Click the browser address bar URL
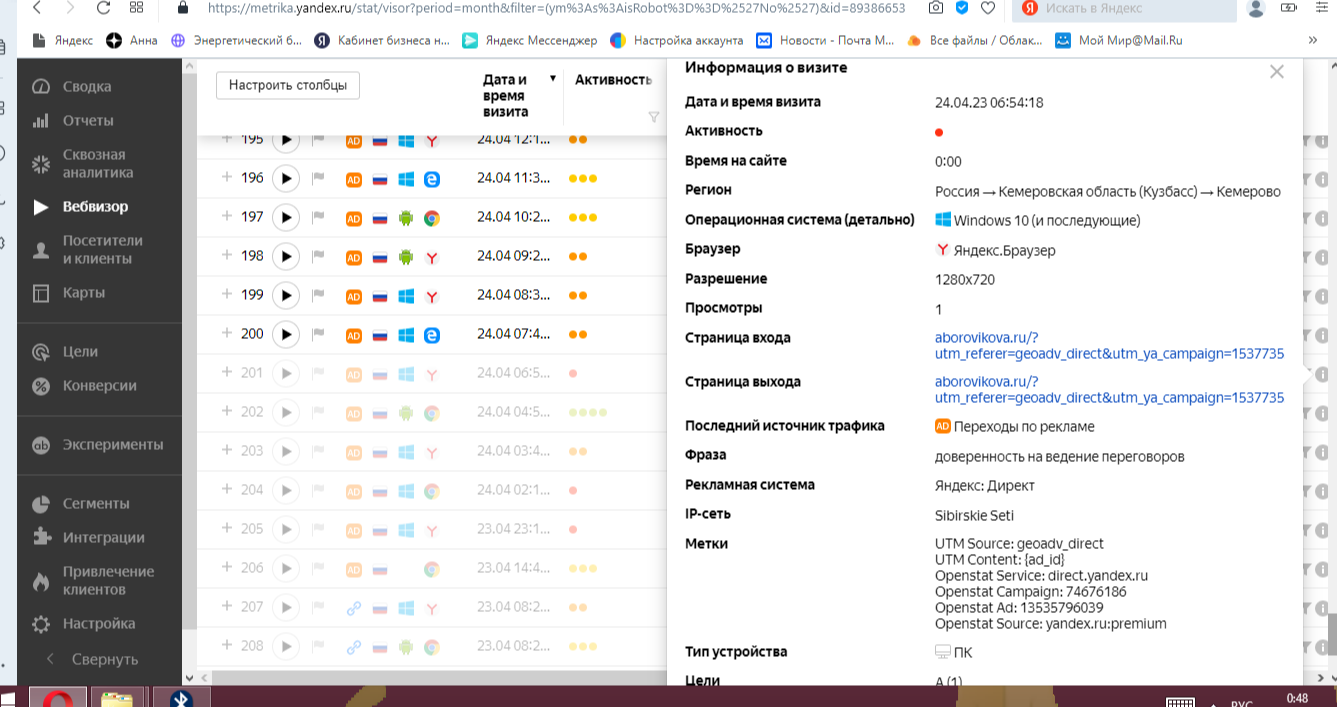1337x707 pixels. [556, 8]
